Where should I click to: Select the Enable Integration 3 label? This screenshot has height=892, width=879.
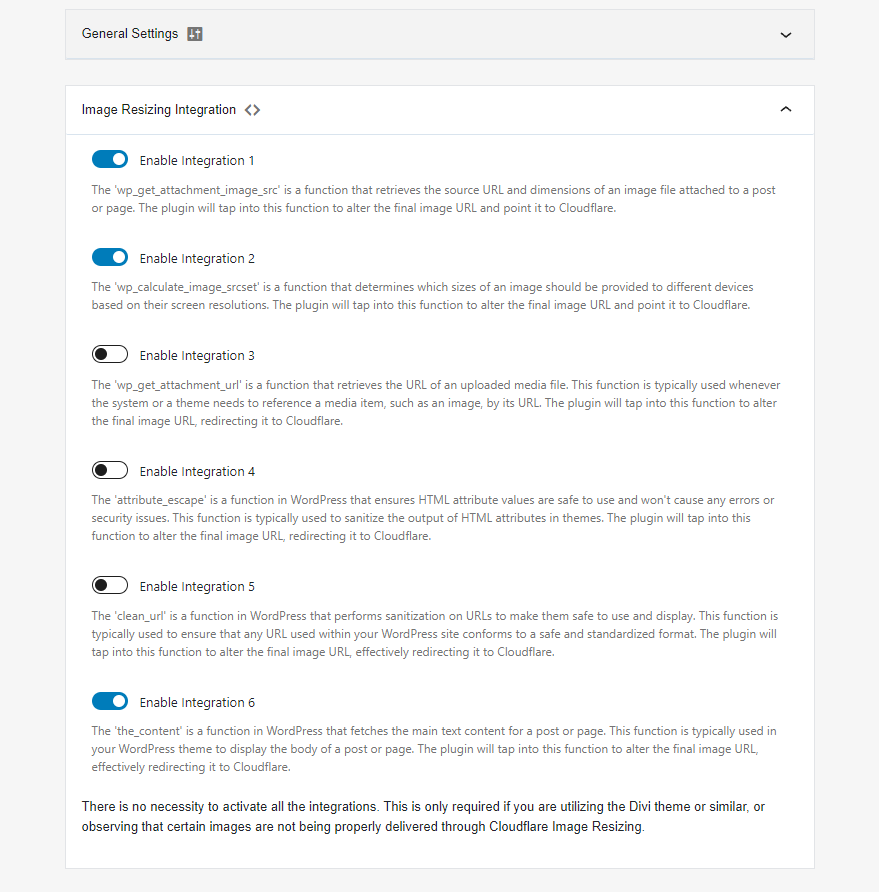click(197, 356)
